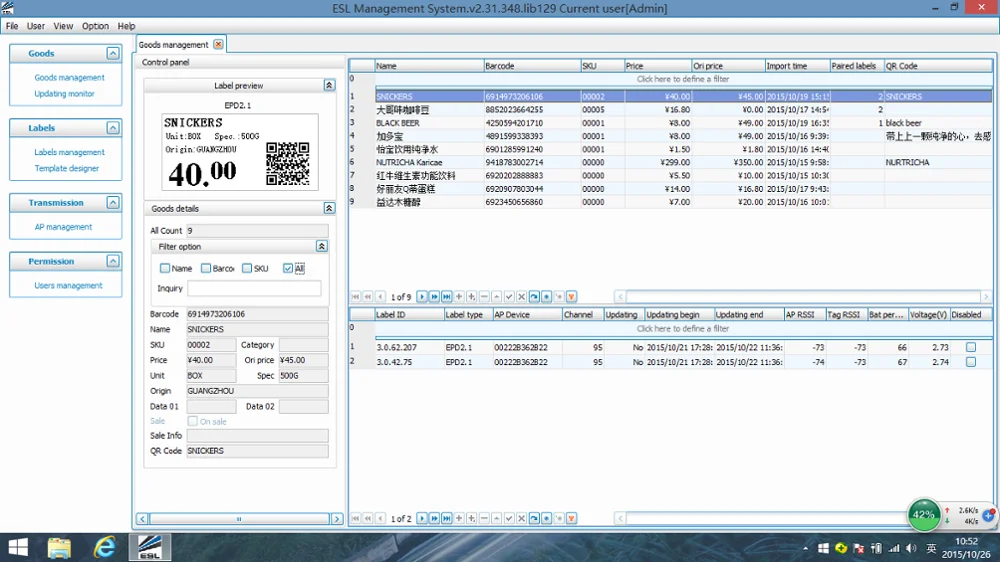Append a new goods record with plus icon
Viewport: 1000px width, 562px height.
point(459,297)
